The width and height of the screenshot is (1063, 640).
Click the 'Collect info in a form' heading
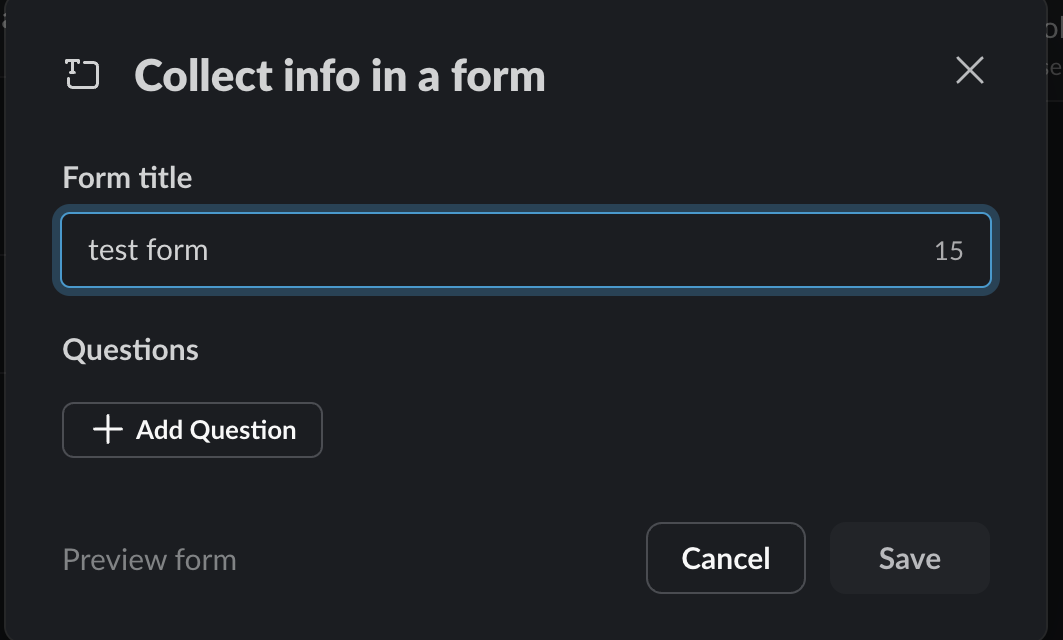pos(340,76)
